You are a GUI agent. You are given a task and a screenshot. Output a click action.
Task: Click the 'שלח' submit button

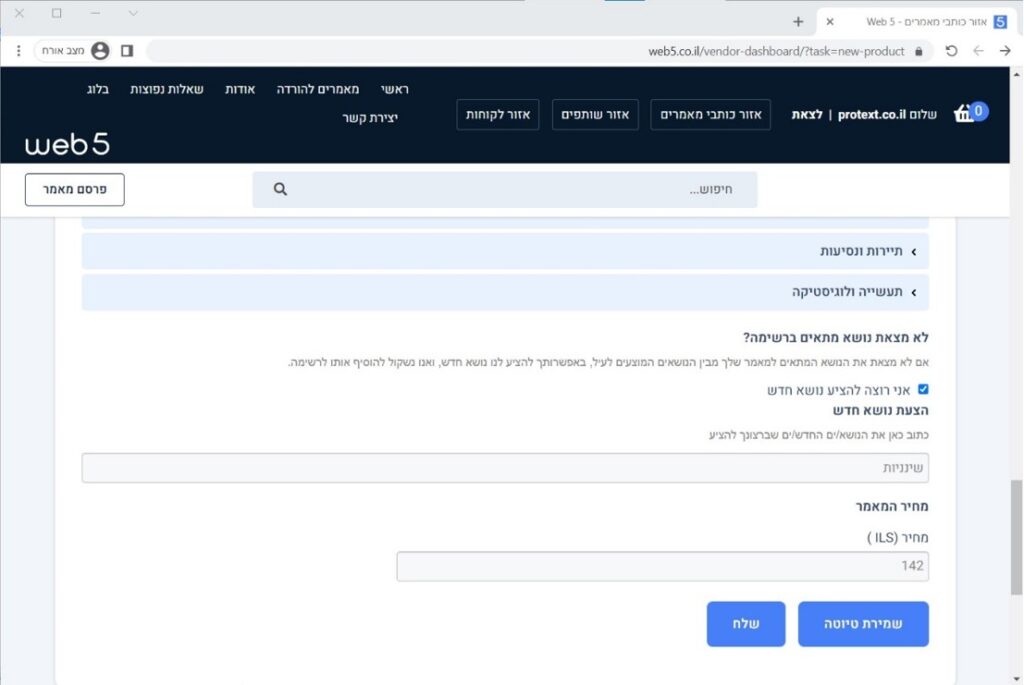(x=746, y=624)
